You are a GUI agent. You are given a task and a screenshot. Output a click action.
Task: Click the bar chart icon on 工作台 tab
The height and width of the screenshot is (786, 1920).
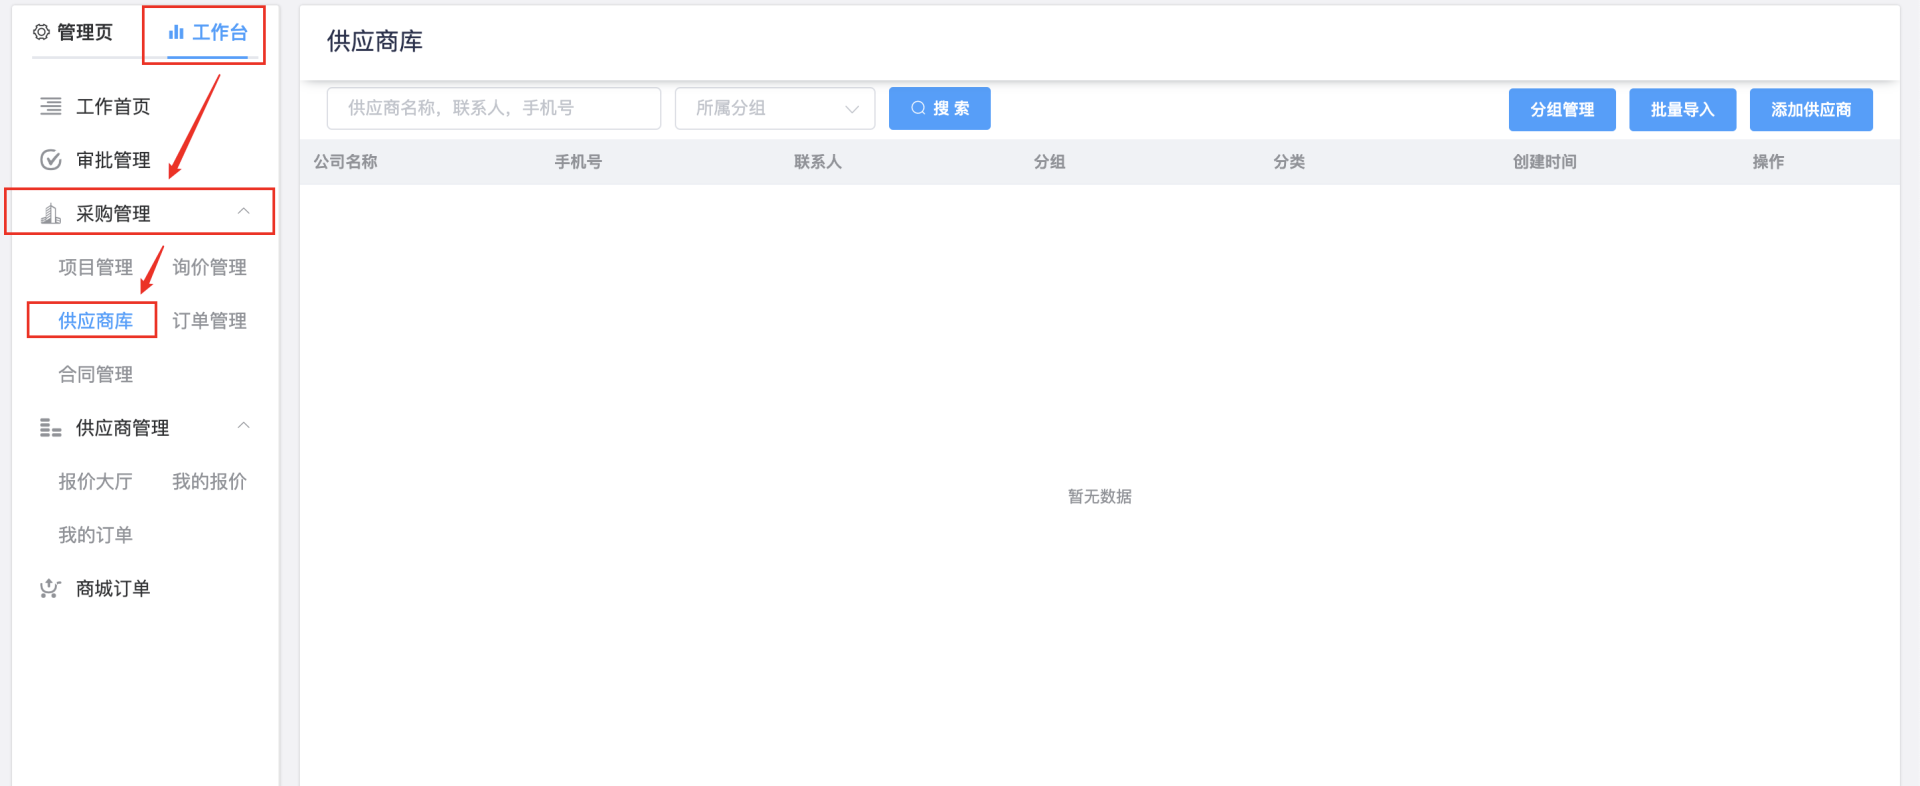[176, 32]
